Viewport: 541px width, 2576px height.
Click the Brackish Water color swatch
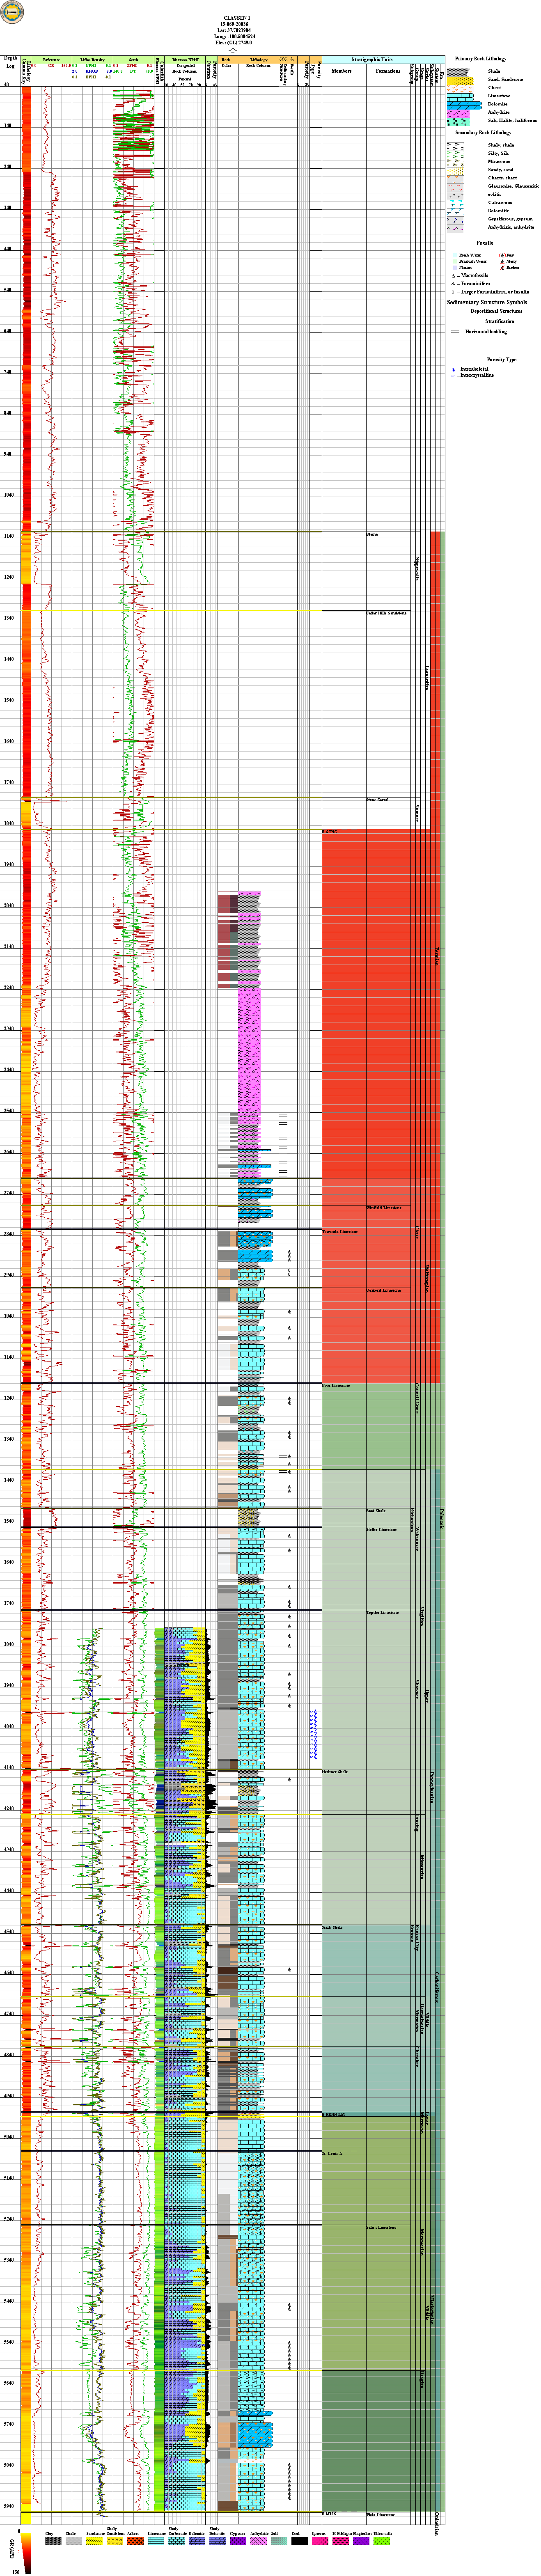(x=455, y=261)
